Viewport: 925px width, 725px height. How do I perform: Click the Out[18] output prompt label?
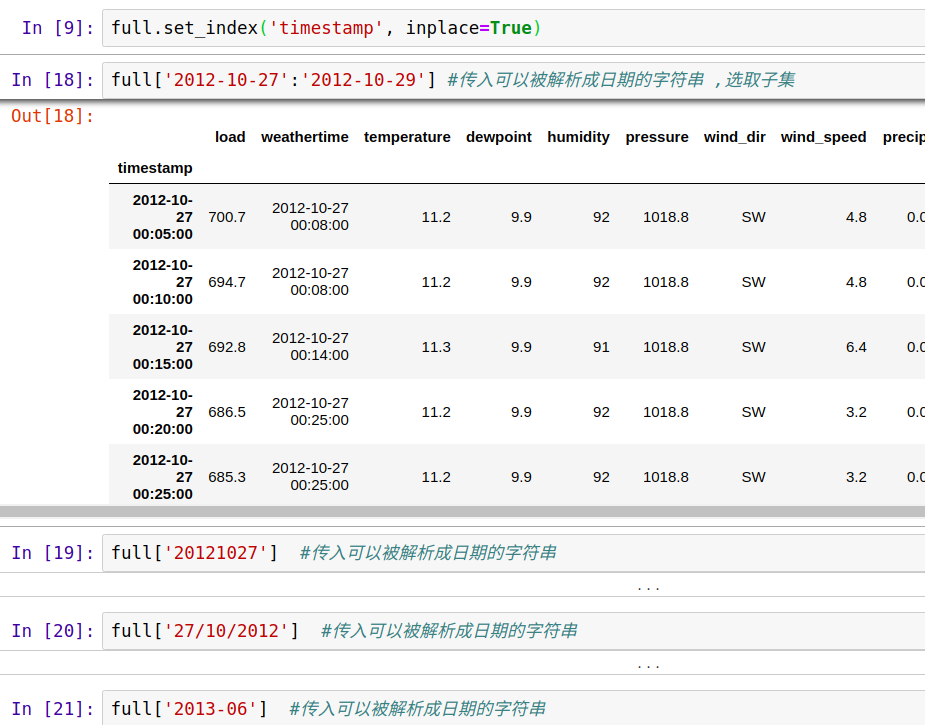click(53, 116)
